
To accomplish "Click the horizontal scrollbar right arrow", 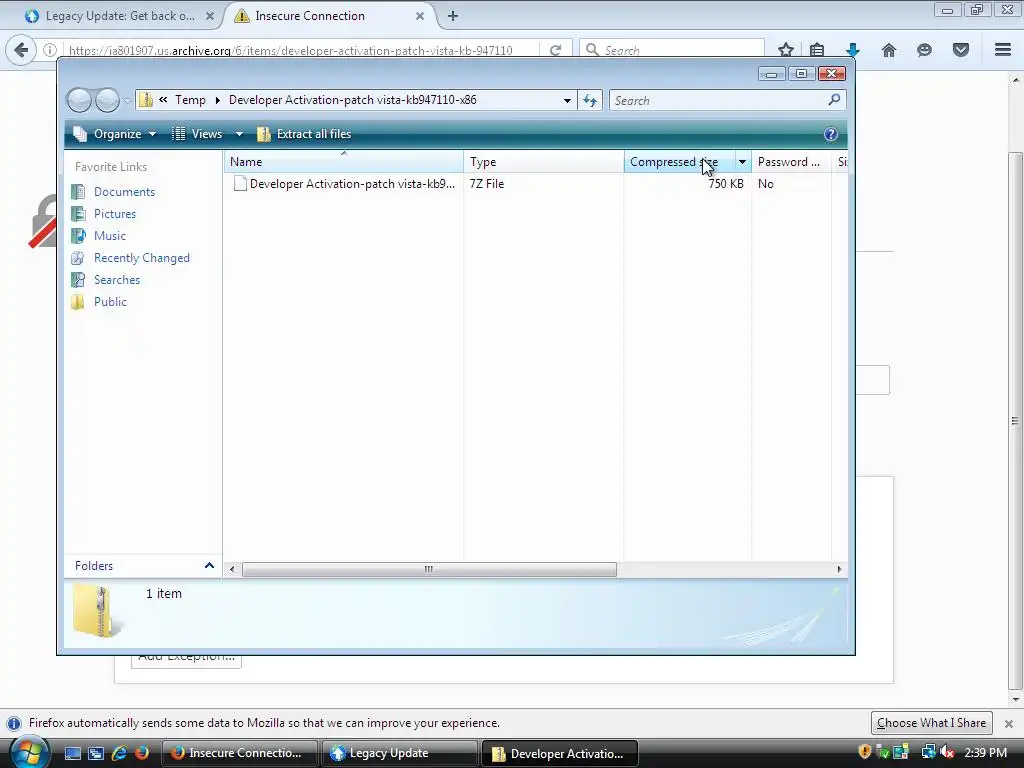I will point(839,569).
